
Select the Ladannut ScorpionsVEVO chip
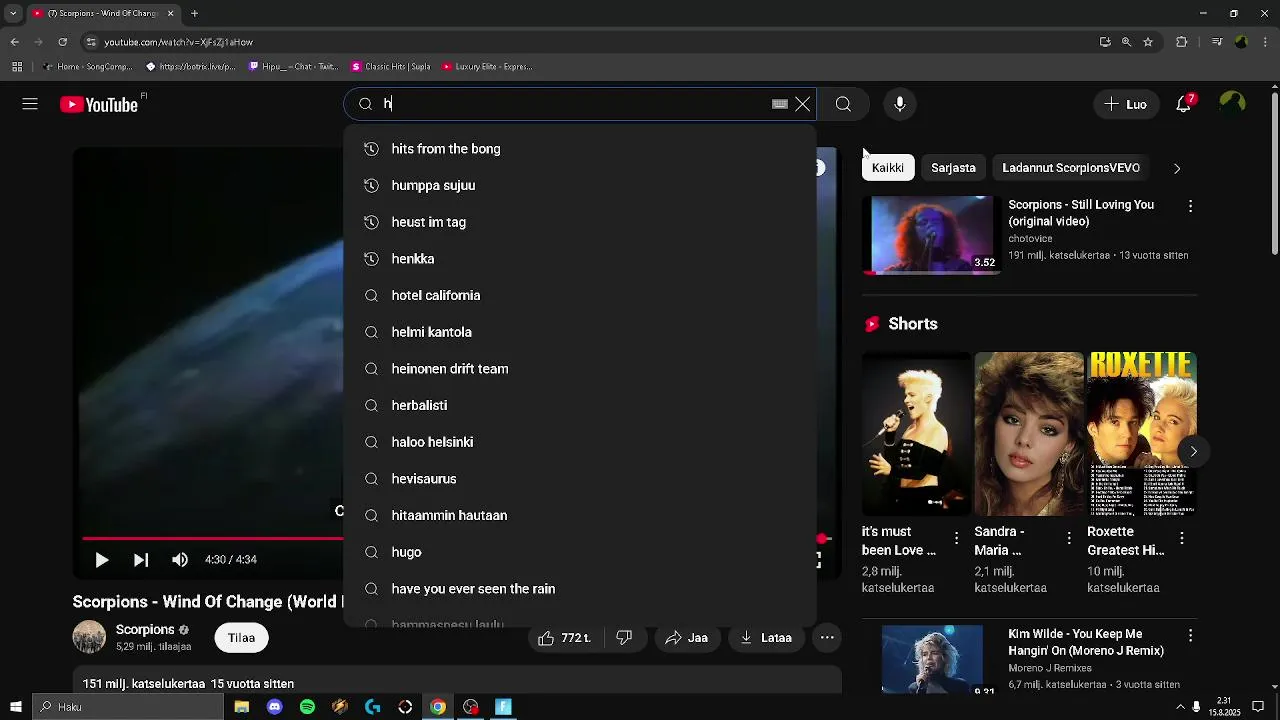(x=1071, y=168)
